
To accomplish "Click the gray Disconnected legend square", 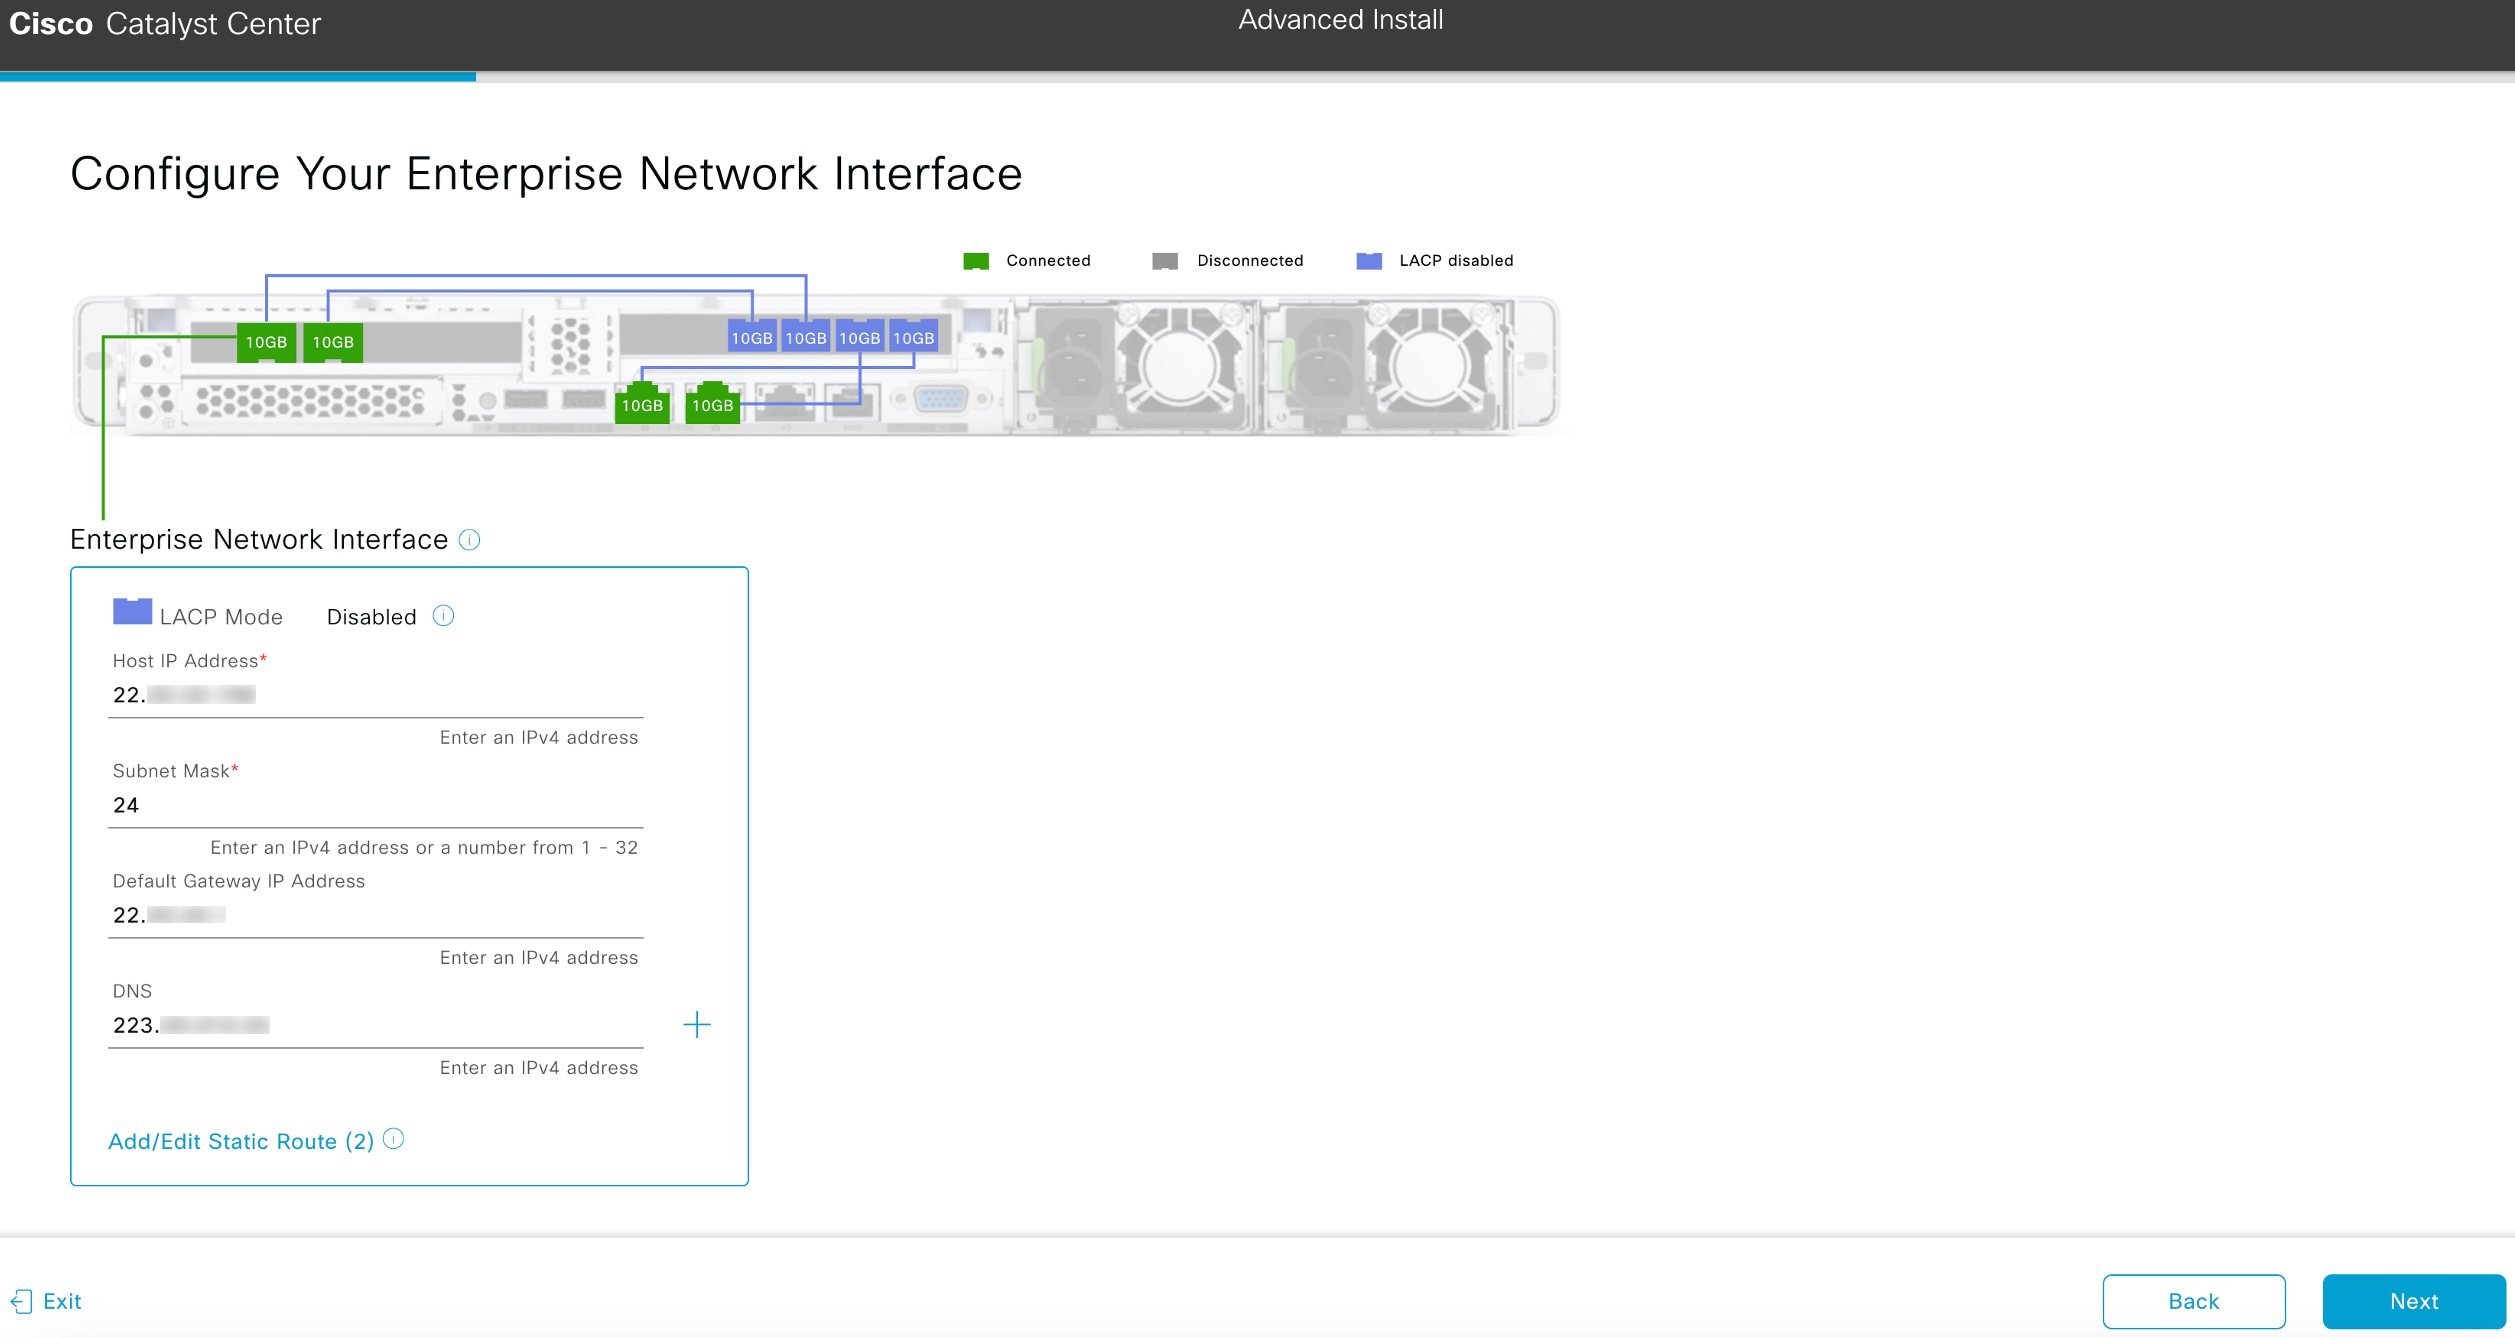I will pyautogui.click(x=1165, y=259).
